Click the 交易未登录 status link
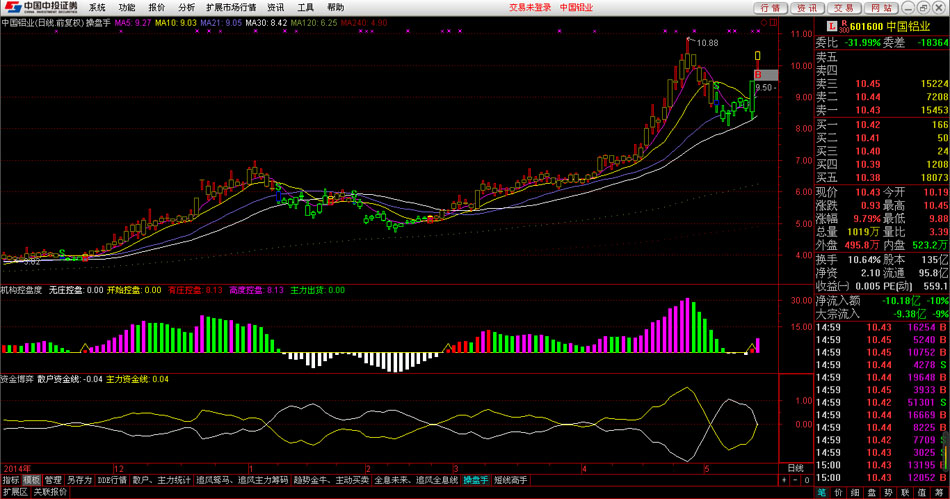The image size is (950, 499). point(530,7)
